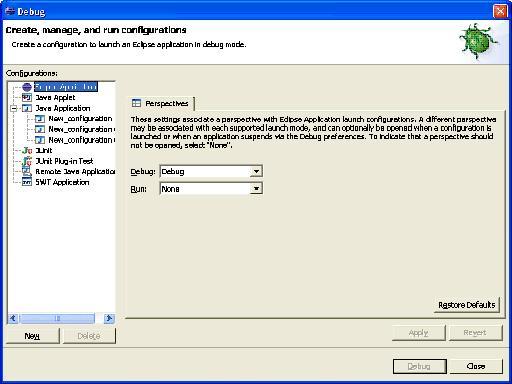Select the JUnit Plug-in Test entry

[x=64, y=161]
